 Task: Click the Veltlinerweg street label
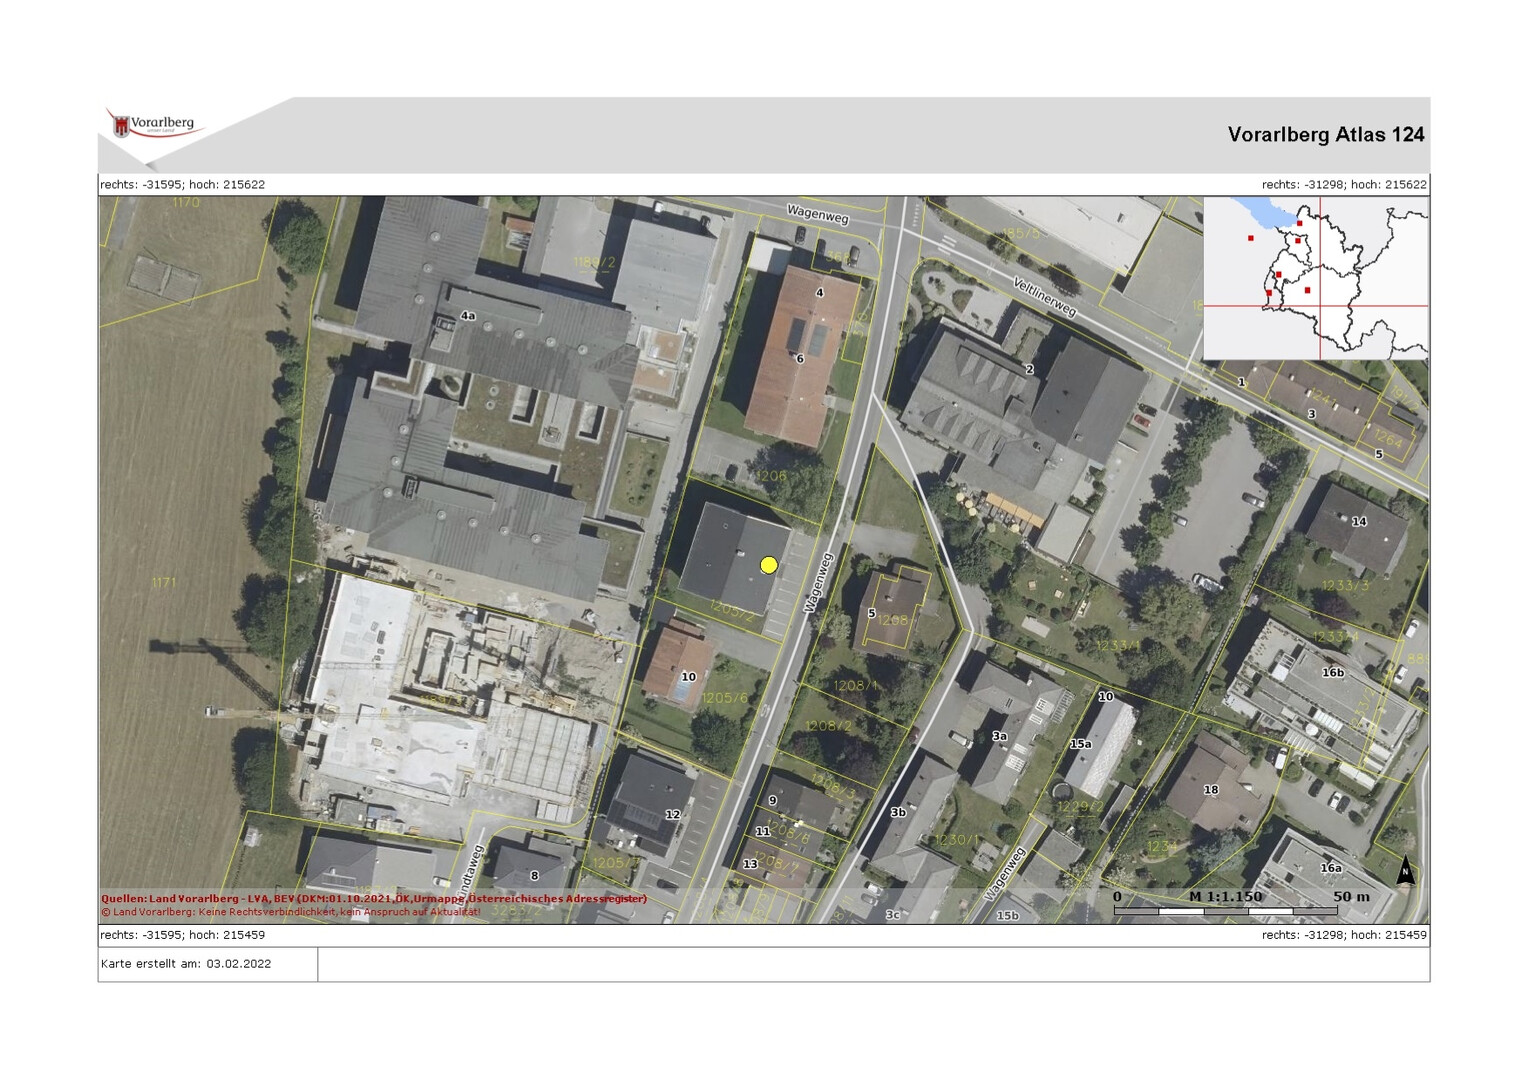click(1045, 298)
